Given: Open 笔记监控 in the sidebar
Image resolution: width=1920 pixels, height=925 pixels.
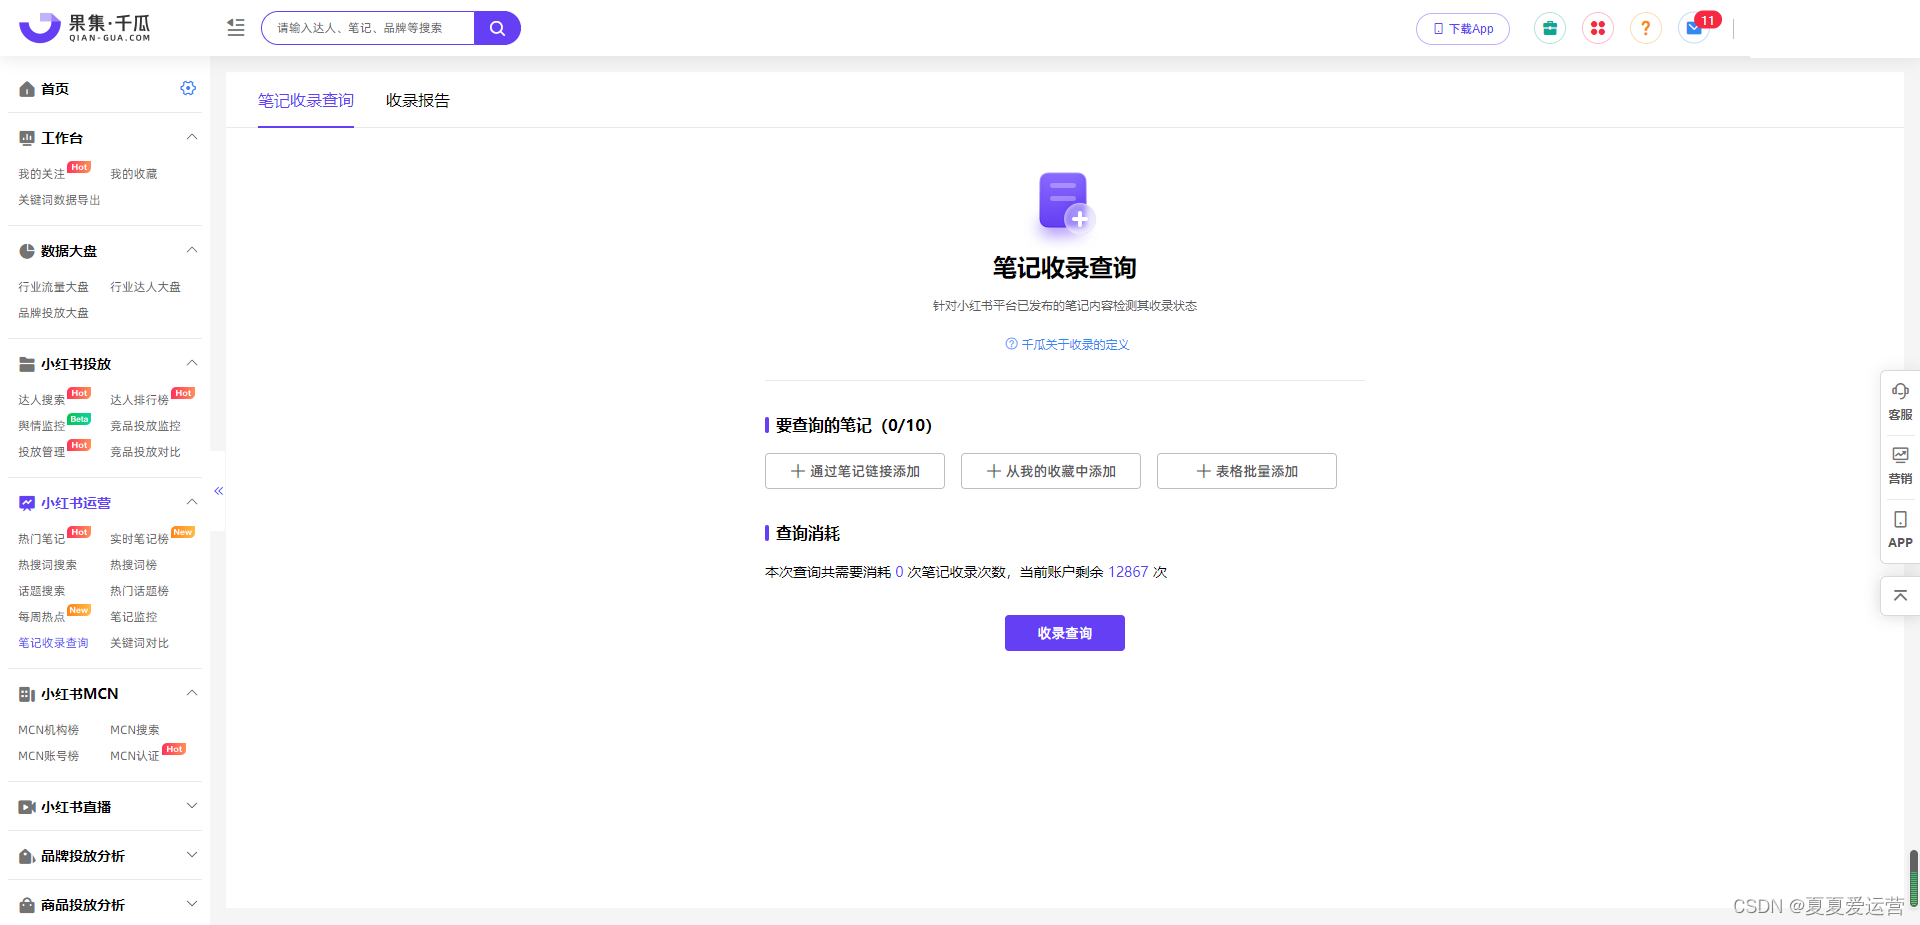Looking at the screenshot, I should (x=133, y=617).
